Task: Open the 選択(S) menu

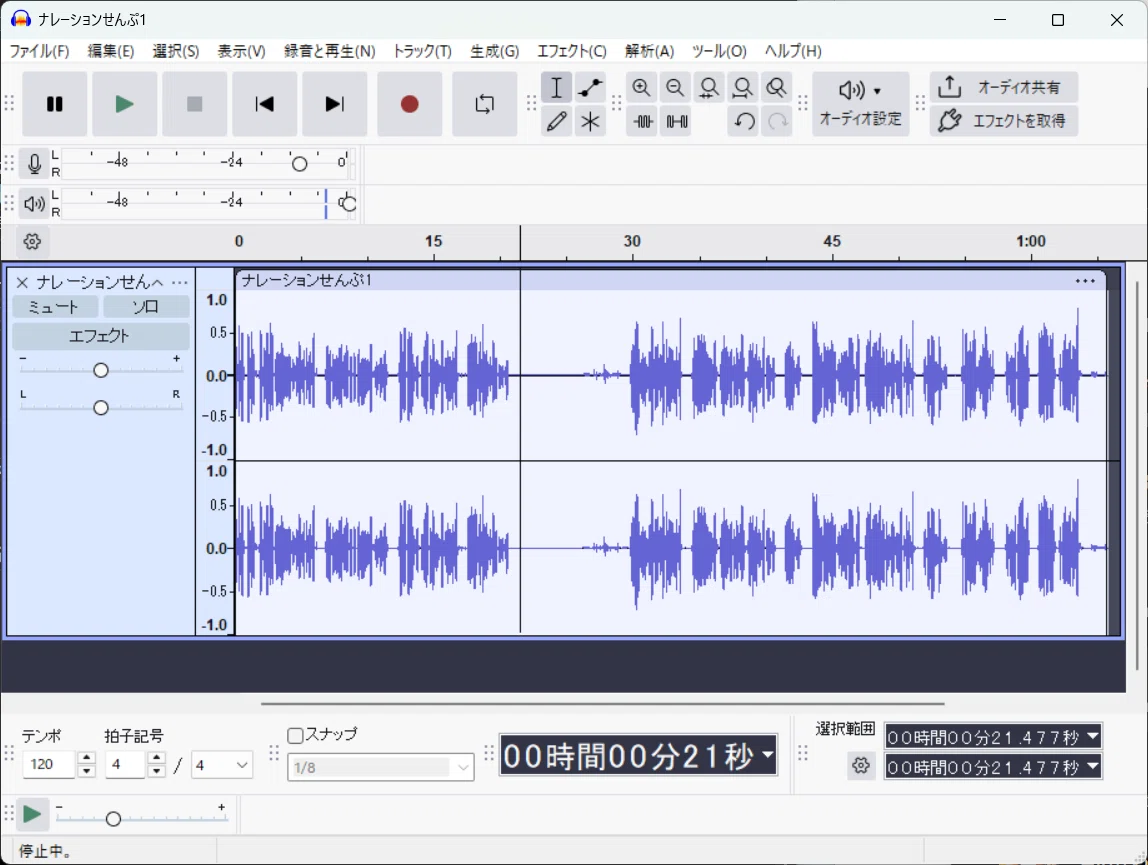Action: pos(176,51)
